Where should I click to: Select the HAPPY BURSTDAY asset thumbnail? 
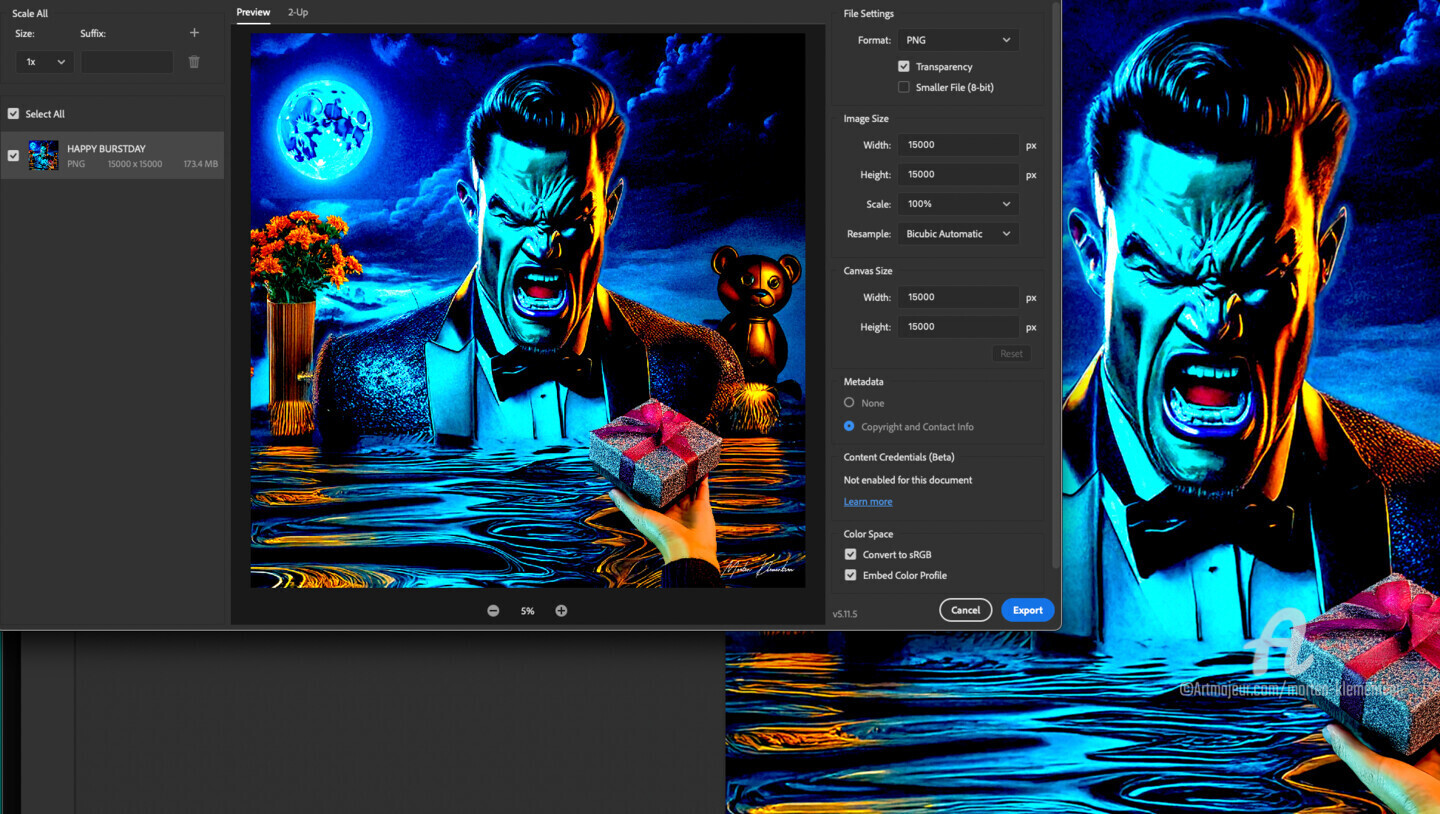tap(43, 155)
